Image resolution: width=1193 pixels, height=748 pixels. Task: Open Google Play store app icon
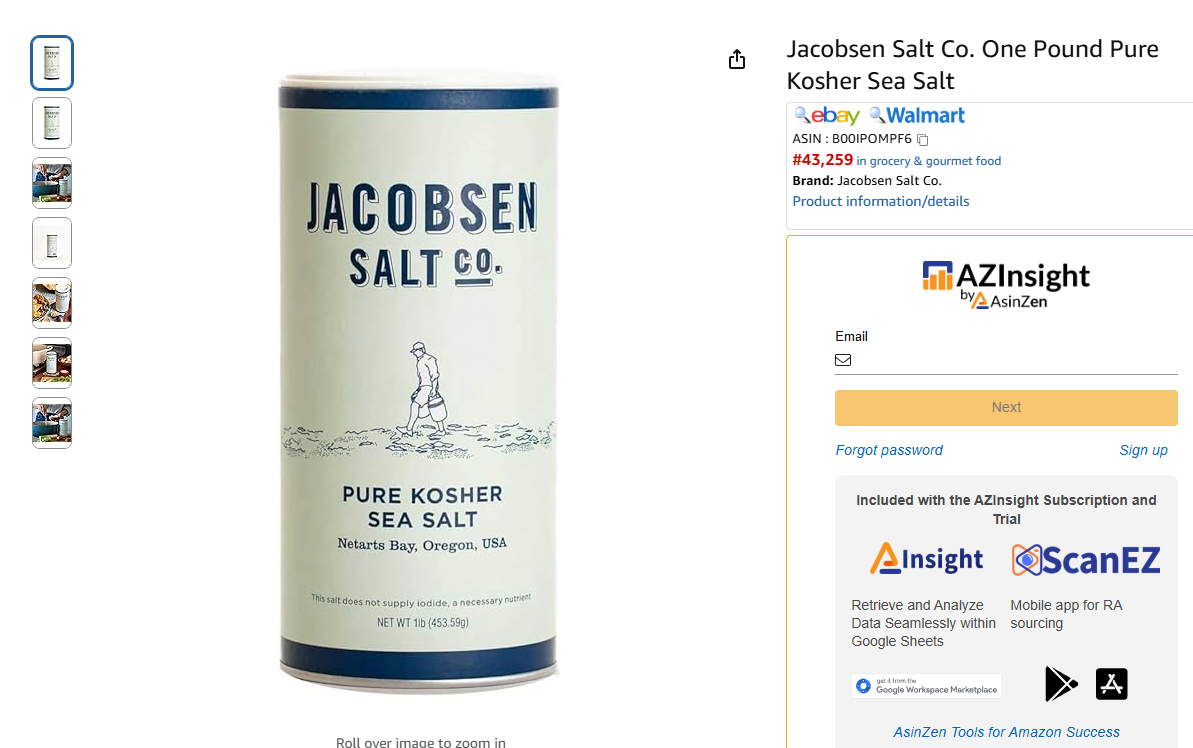tap(1061, 683)
